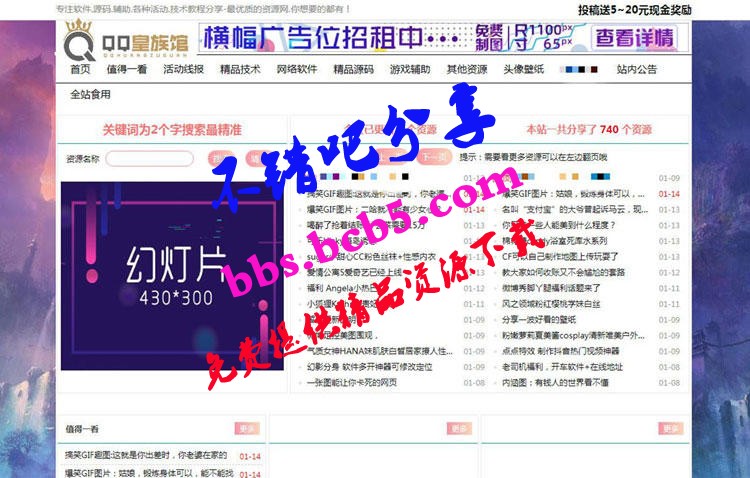Open 分享一波好看的壁纸 article
Viewport: 750px width, 478px height.
tap(539, 320)
